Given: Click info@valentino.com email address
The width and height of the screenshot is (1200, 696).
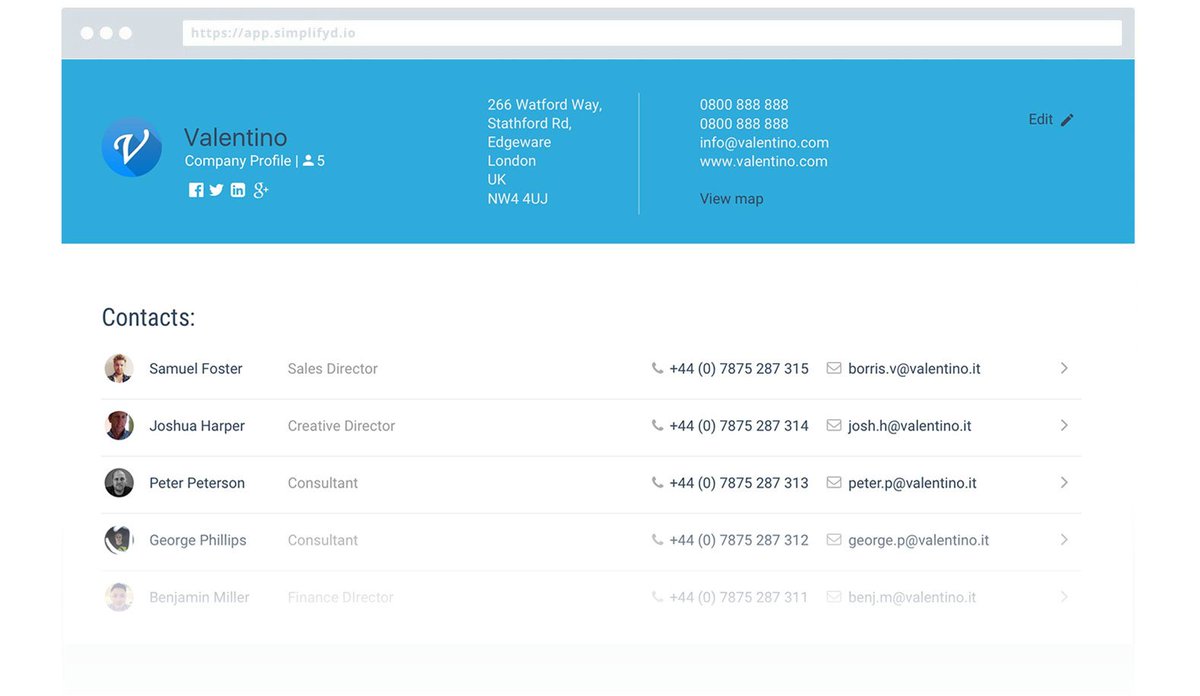Looking at the screenshot, I should point(764,143).
